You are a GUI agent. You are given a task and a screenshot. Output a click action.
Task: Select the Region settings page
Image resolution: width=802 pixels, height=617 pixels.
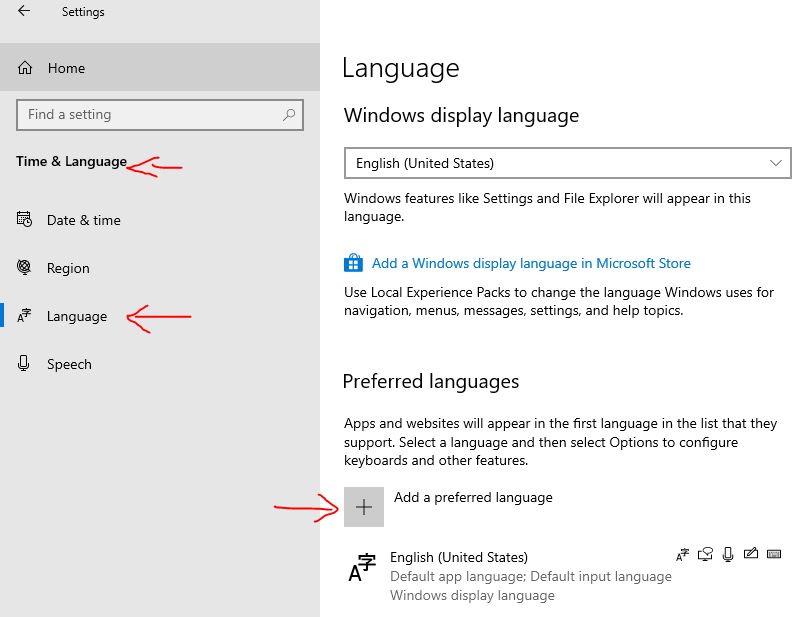tap(68, 268)
